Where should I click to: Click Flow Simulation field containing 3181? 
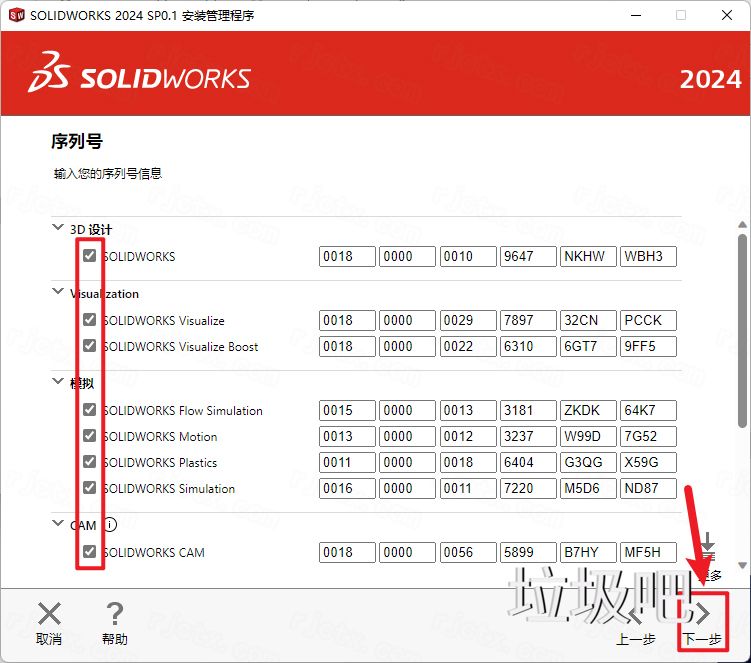click(x=528, y=411)
